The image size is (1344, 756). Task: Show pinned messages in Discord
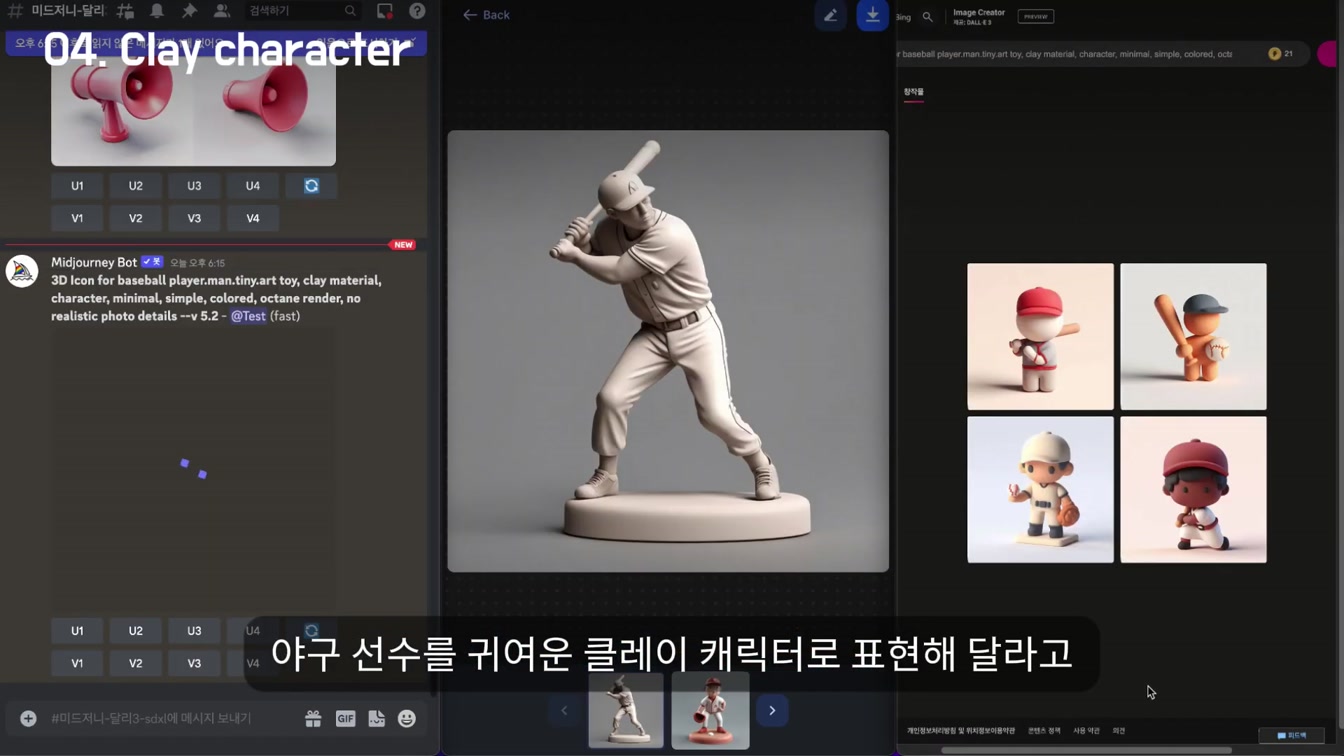tap(189, 11)
